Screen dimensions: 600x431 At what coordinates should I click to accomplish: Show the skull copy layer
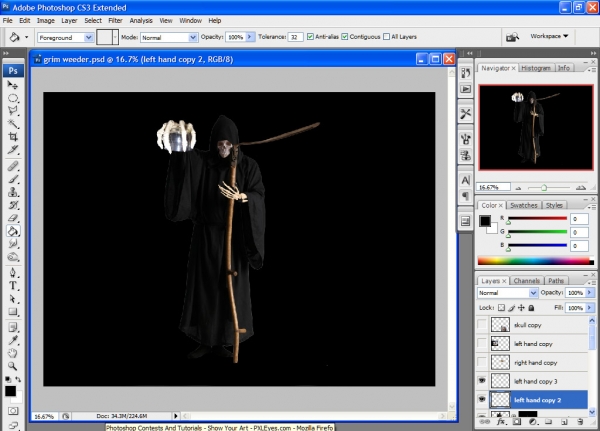tap(482, 325)
